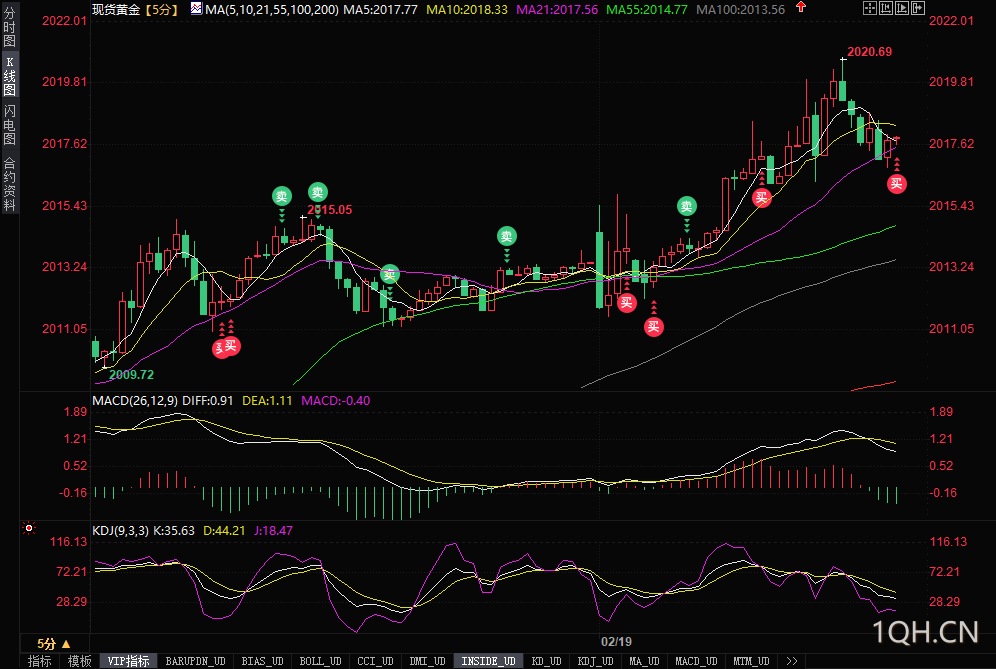Switch to 闪电图 view in left sidebar
This screenshot has width=996, height=669.
point(10,125)
